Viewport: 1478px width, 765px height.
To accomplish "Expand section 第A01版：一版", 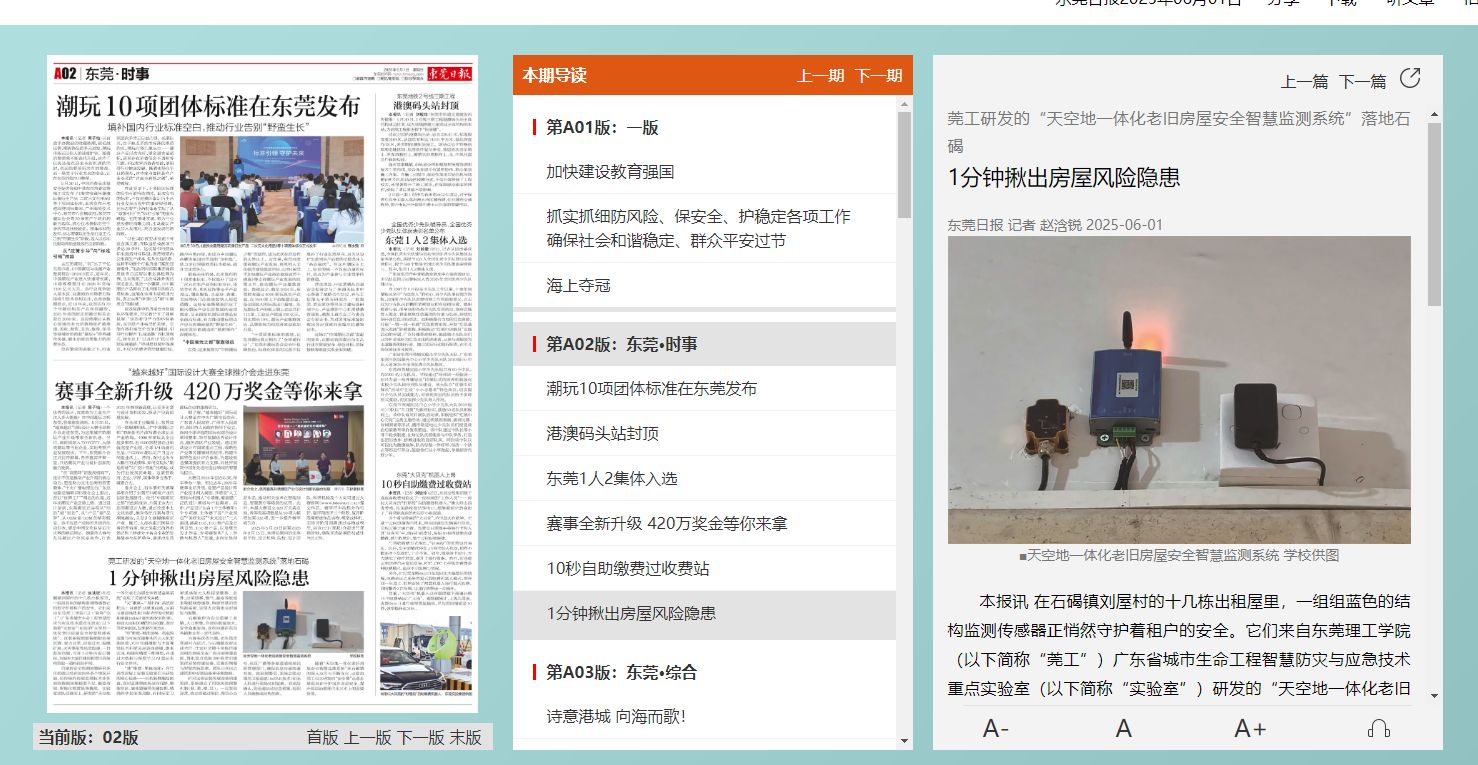I will point(602,127).
